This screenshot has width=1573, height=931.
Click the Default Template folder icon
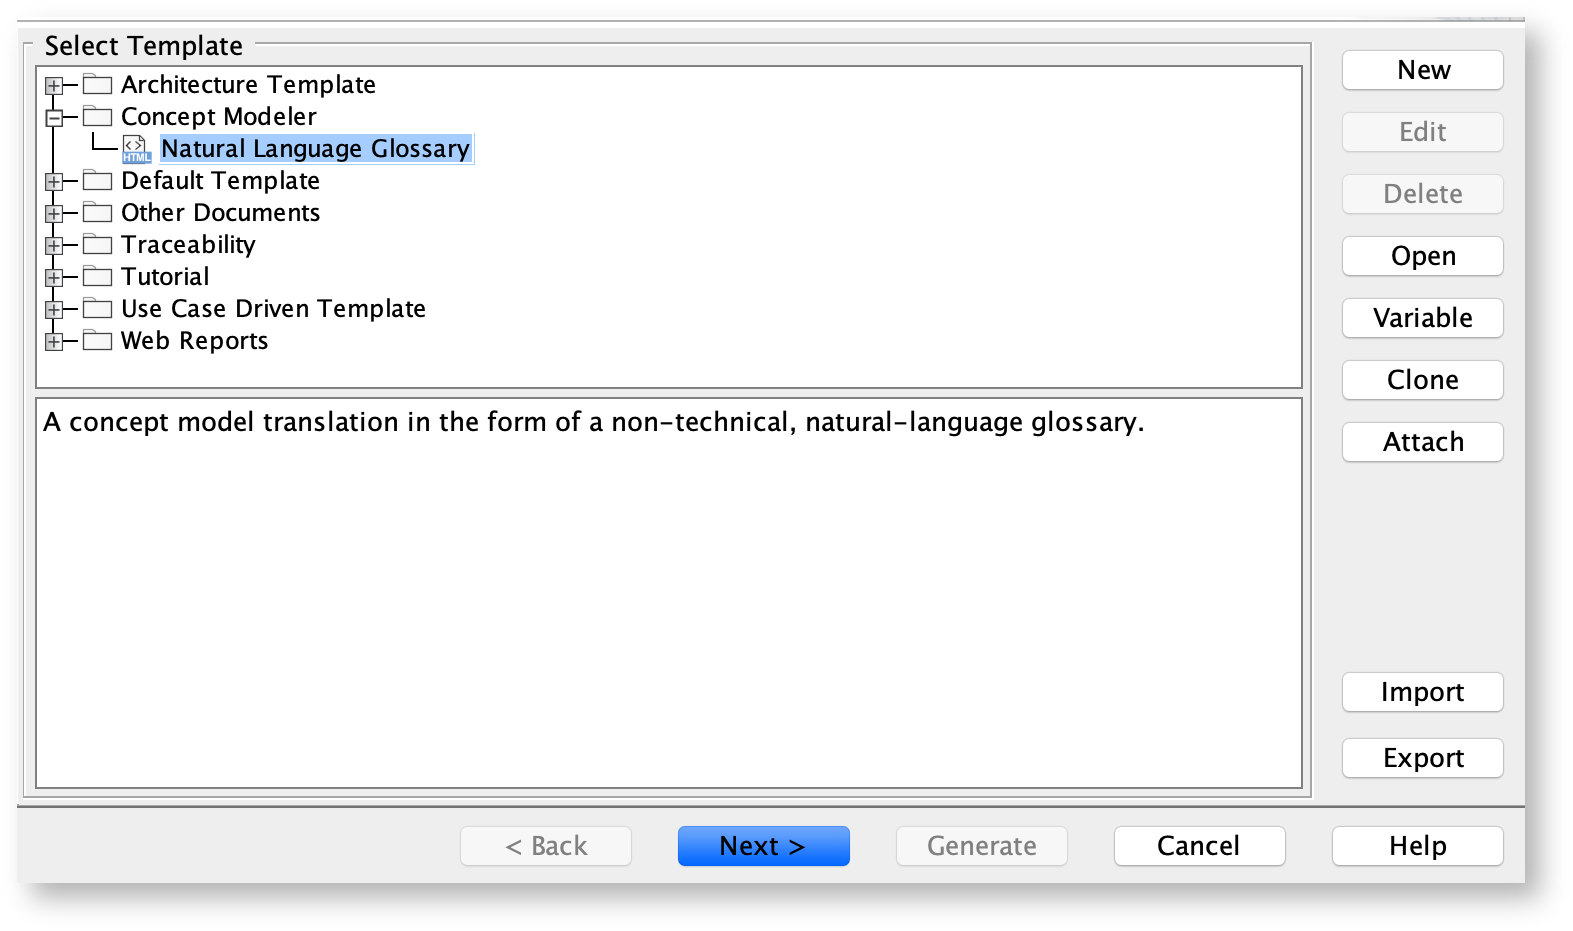click(97, 181)
